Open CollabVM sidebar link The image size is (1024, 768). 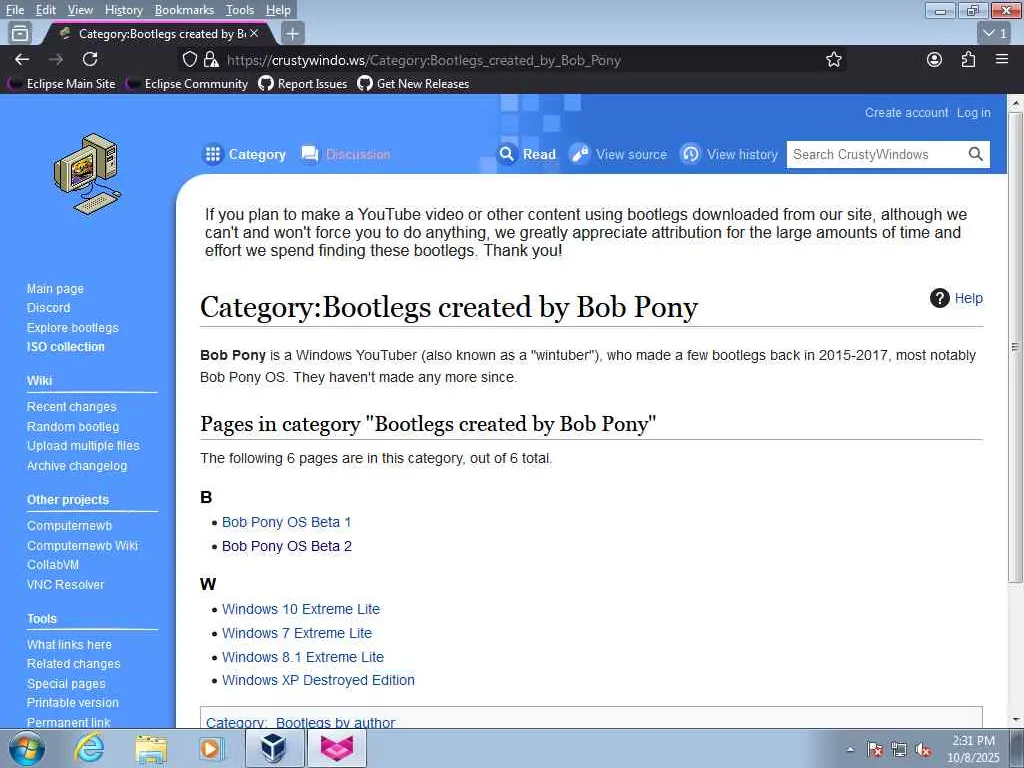point(52,565)
